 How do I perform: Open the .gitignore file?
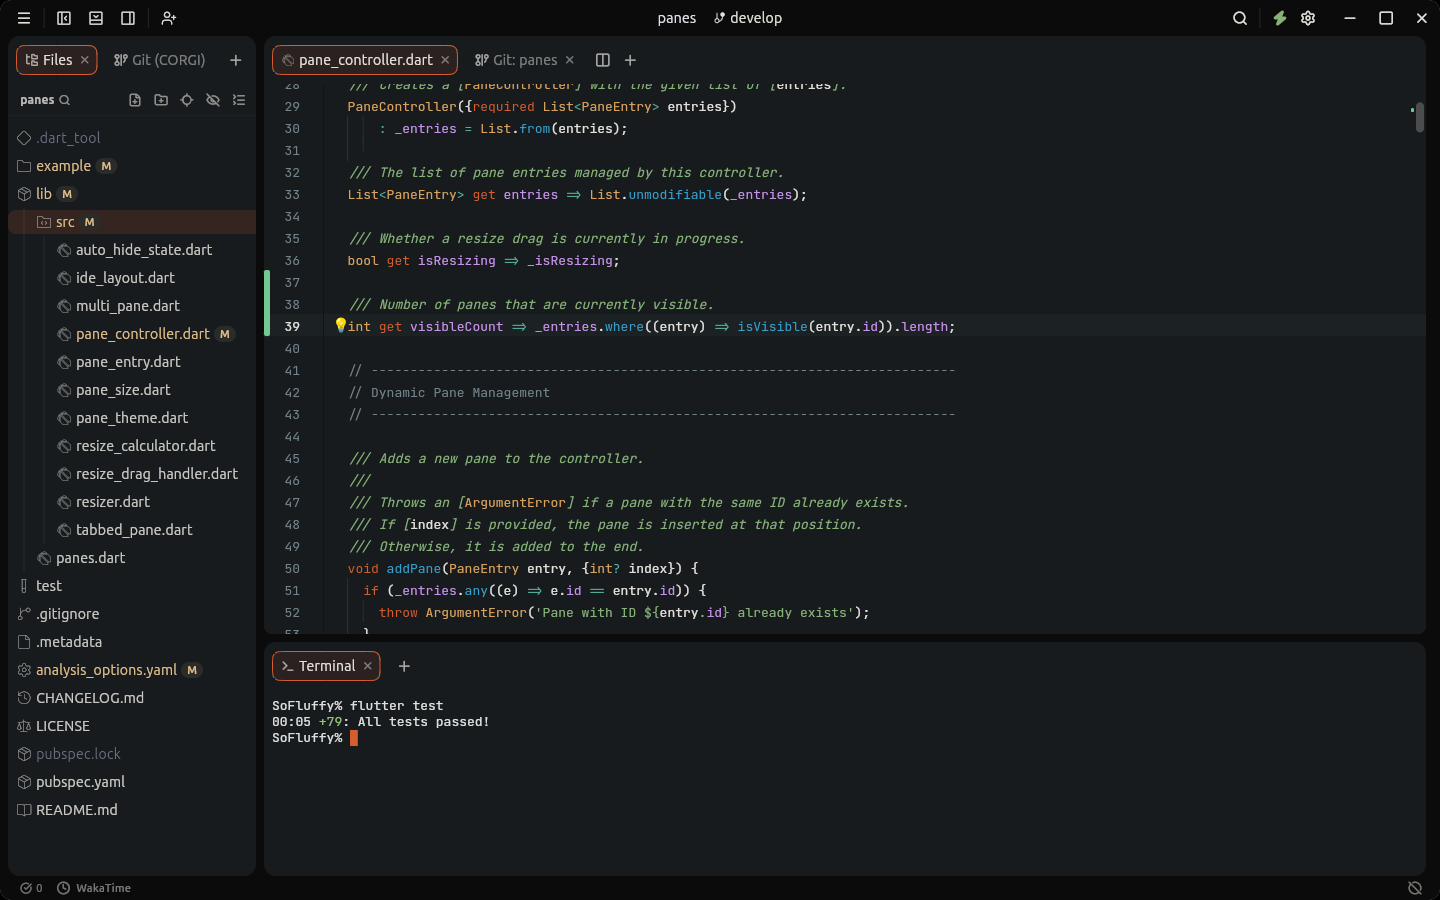pos(132,614)
